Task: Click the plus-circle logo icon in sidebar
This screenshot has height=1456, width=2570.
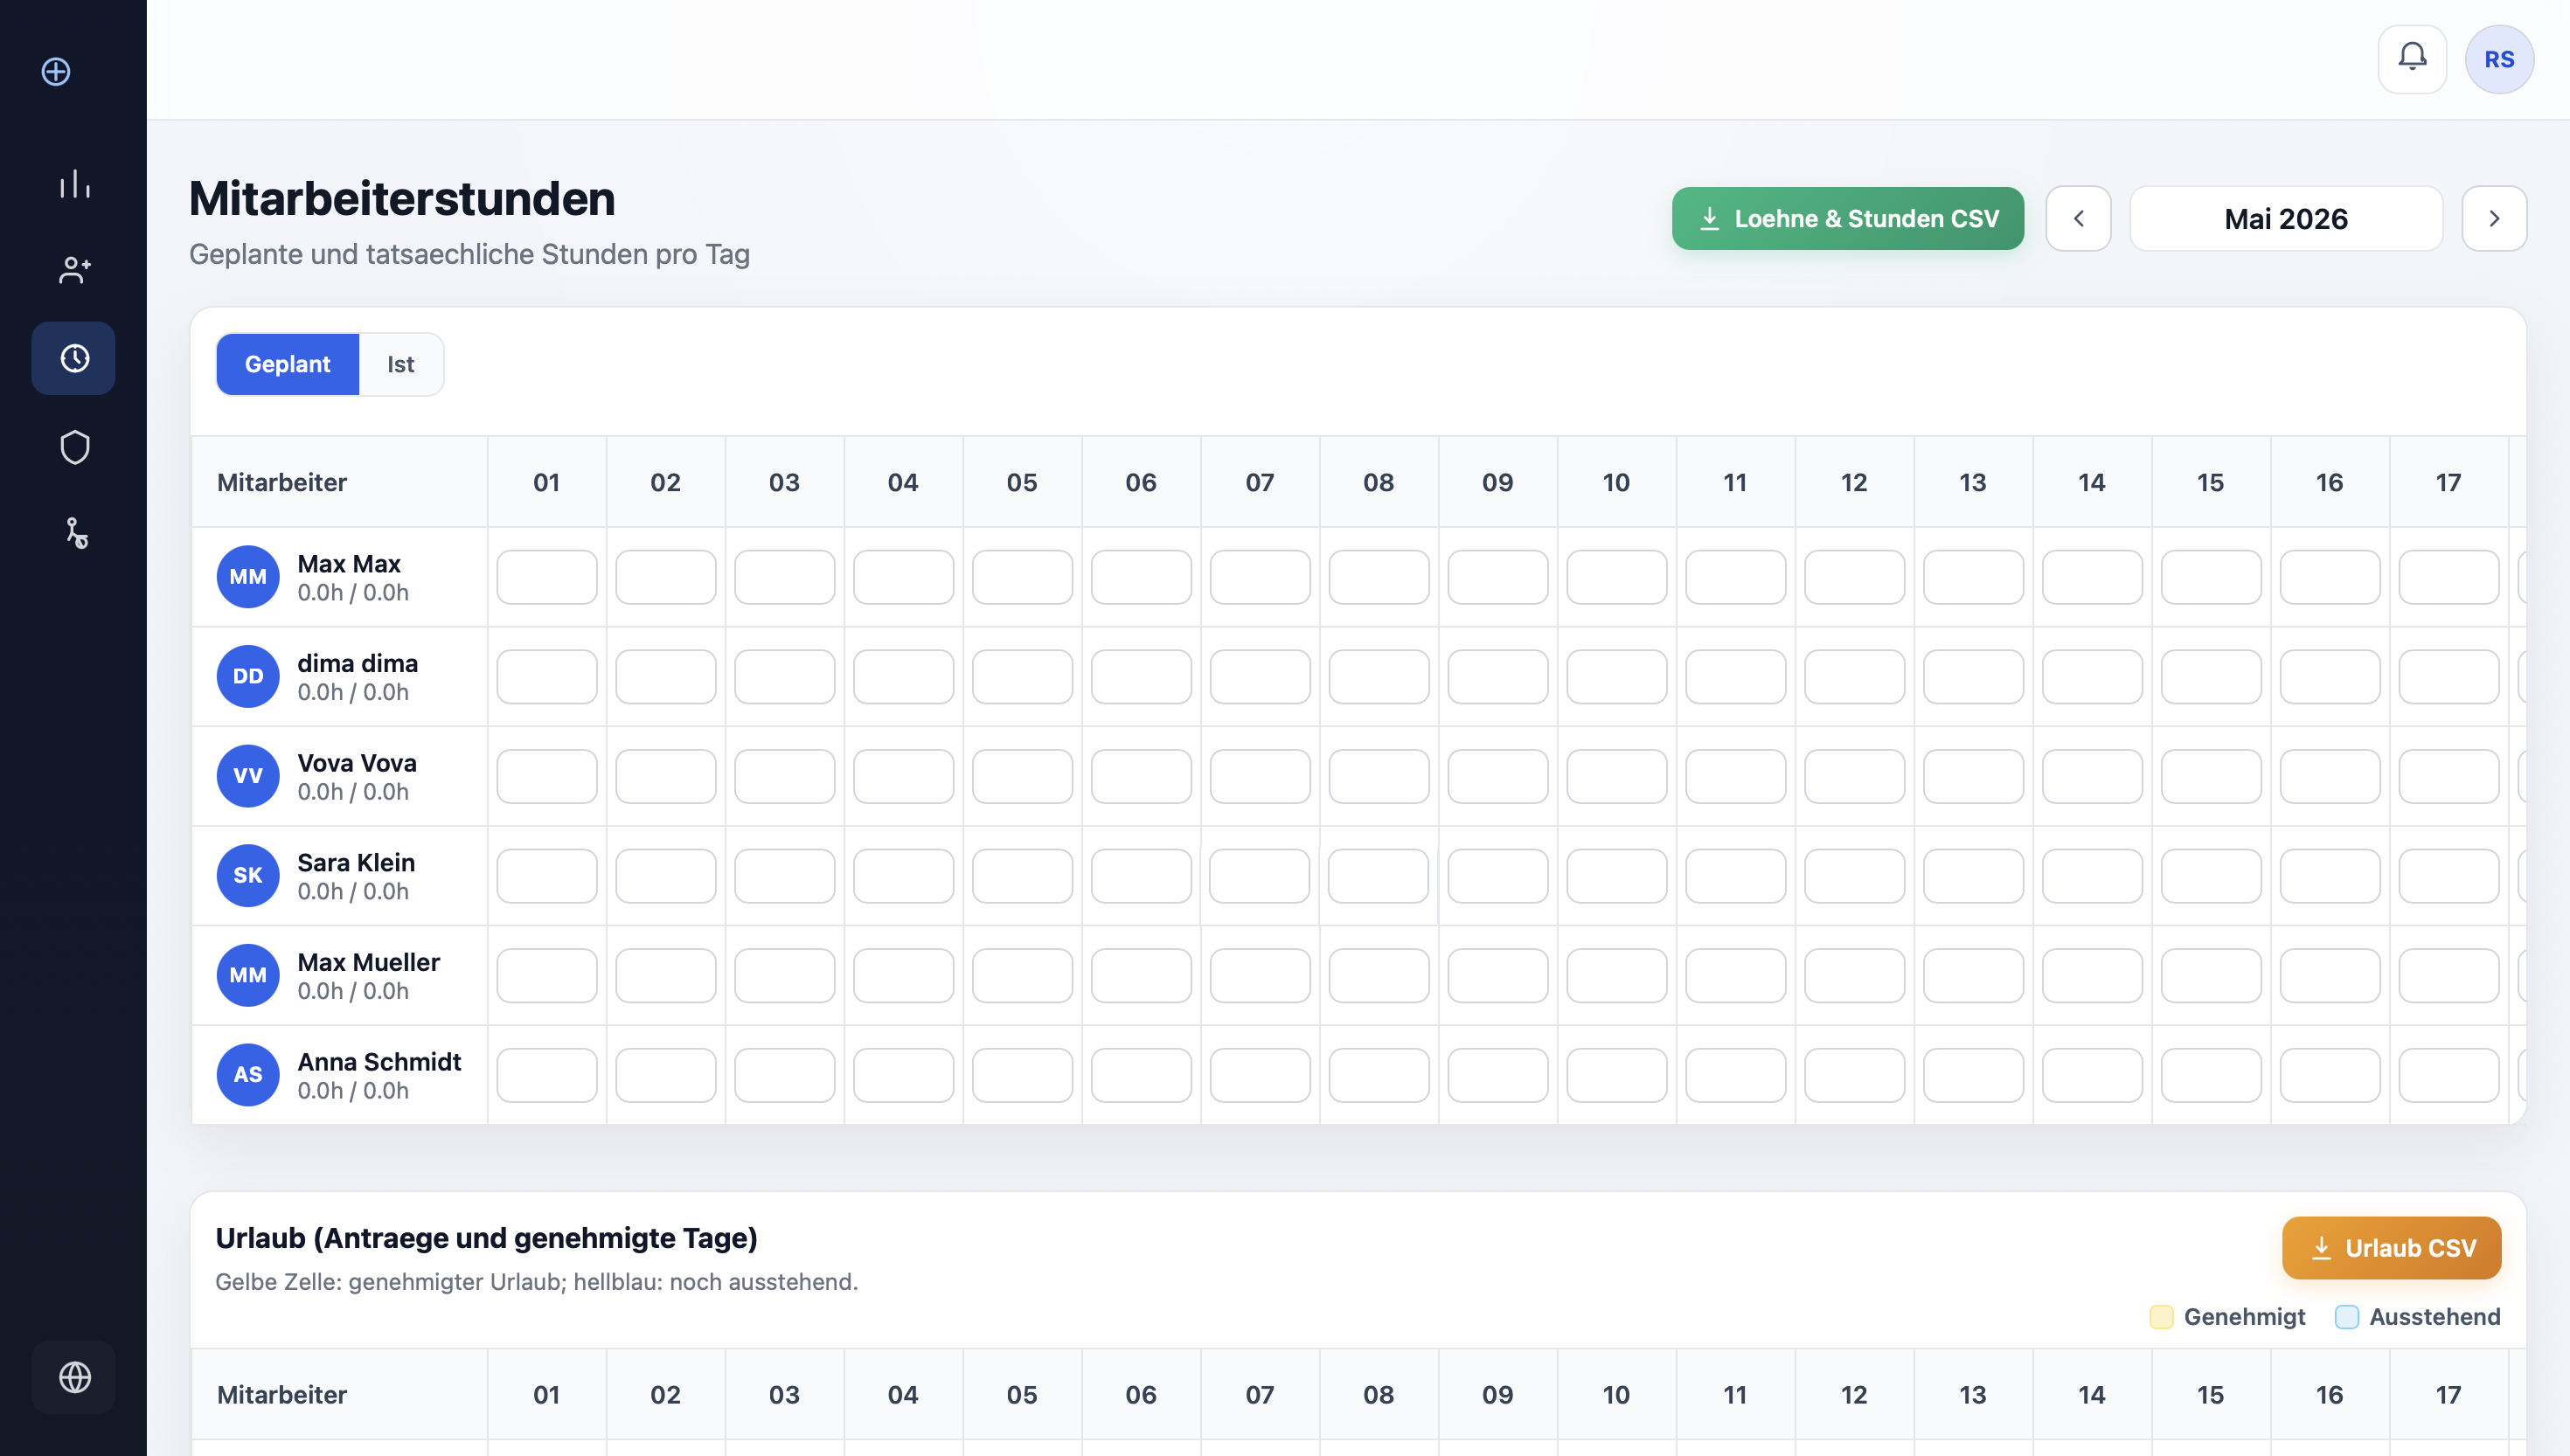Action: tap(56, 71)
